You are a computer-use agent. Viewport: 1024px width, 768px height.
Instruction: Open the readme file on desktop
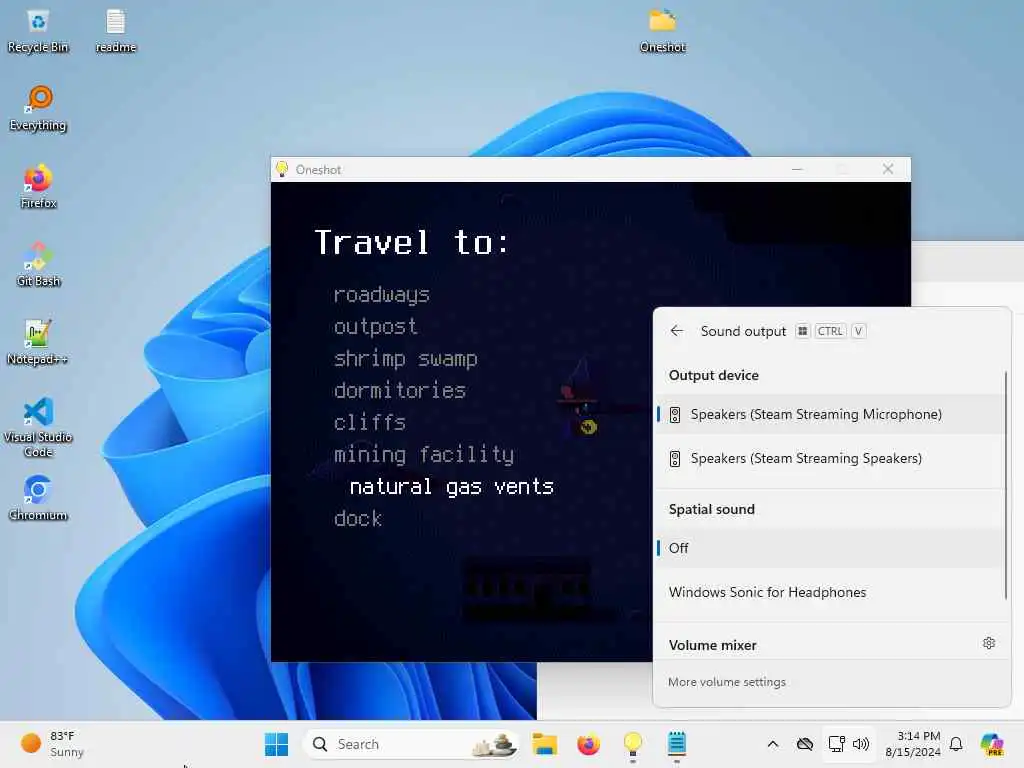click(x=116, y=31)
